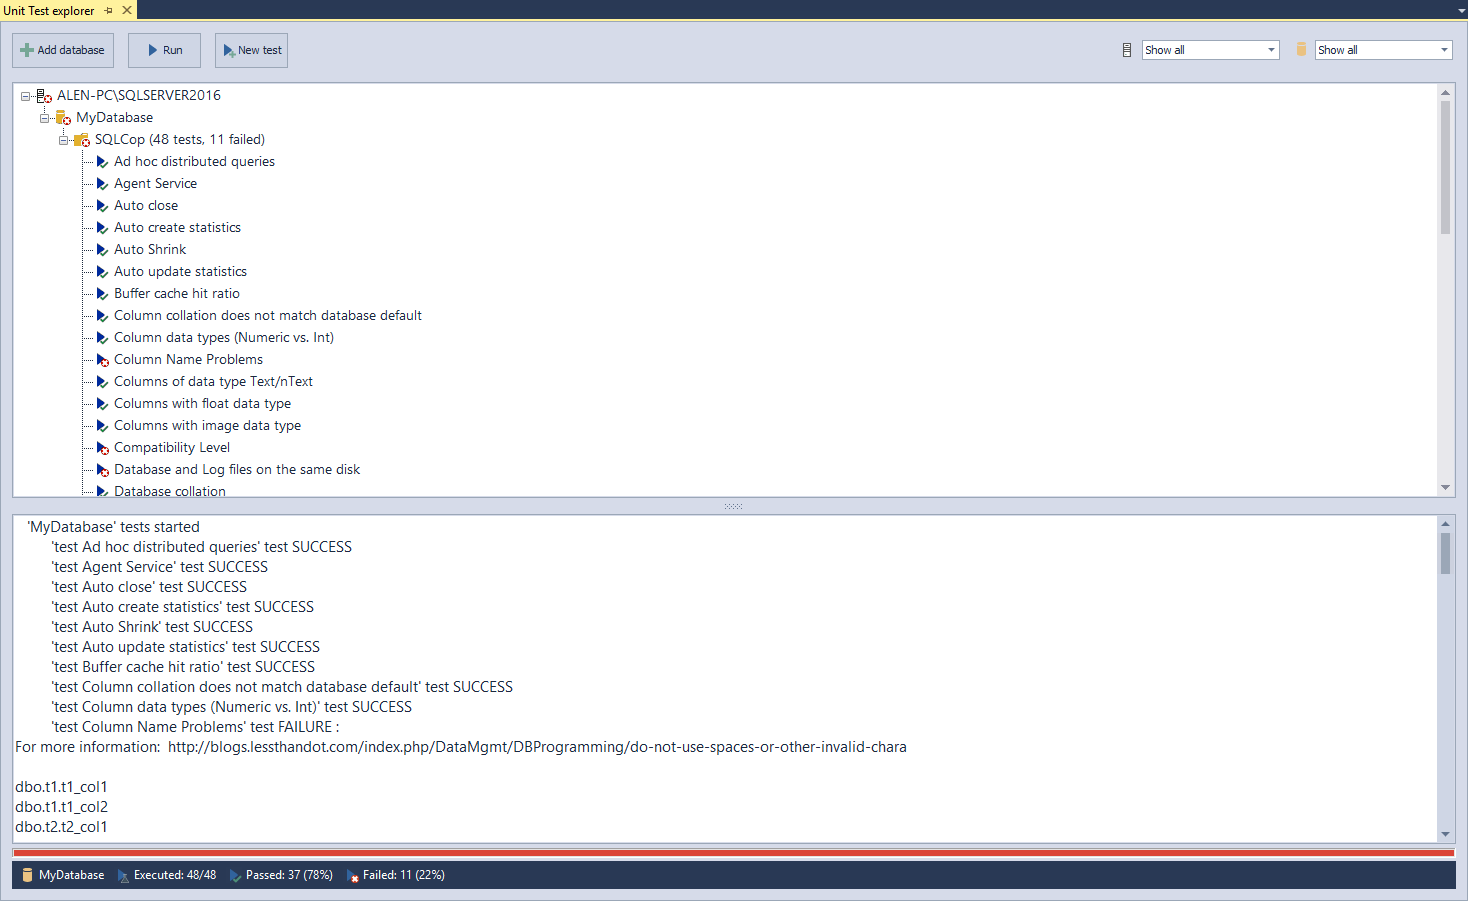
Task: Collapse the SQLCop tests node
Action: point(64,140)
